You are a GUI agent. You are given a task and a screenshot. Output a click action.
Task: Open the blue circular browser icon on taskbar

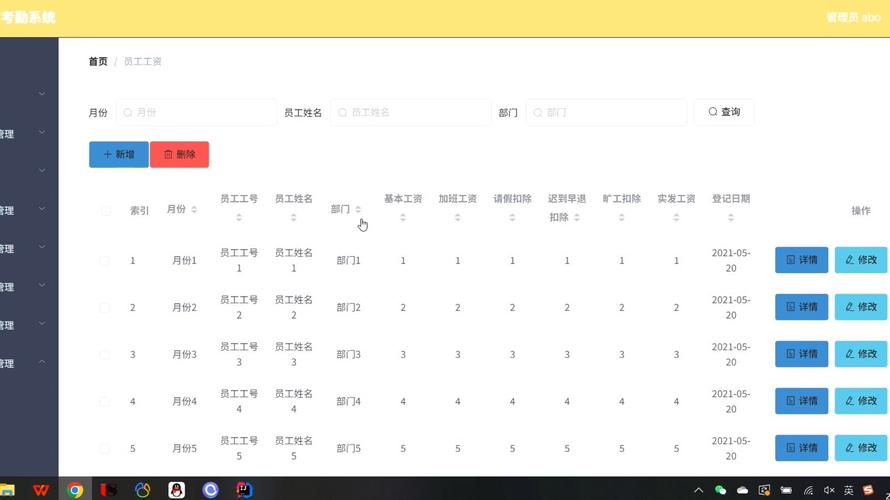click(211, 490)
